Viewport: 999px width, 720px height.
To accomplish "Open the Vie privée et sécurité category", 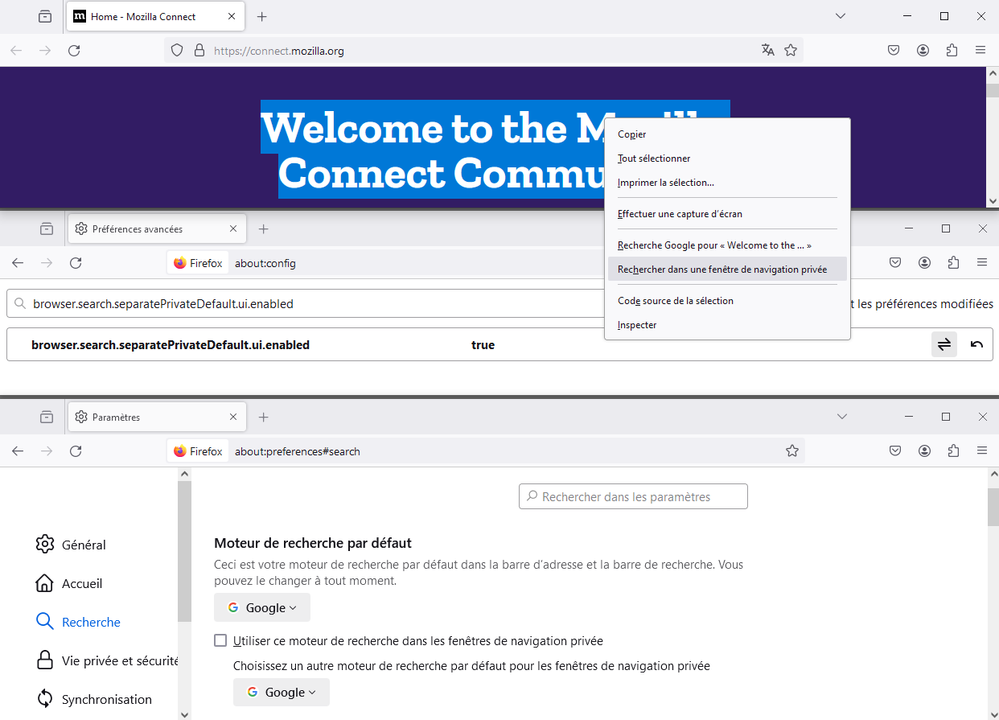I will point(106,661).
